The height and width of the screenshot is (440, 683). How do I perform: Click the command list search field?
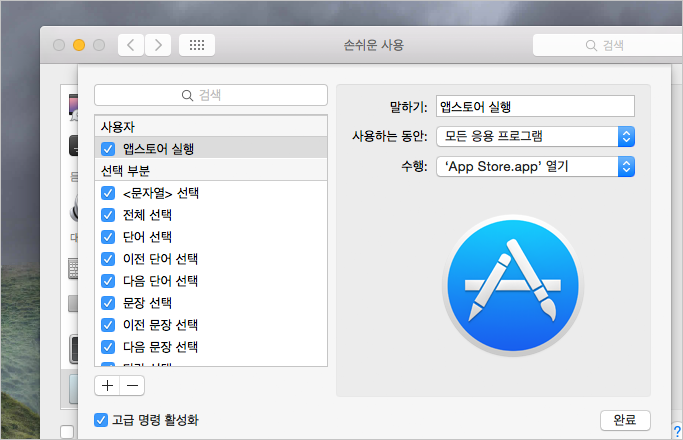[x=211, y=95]
